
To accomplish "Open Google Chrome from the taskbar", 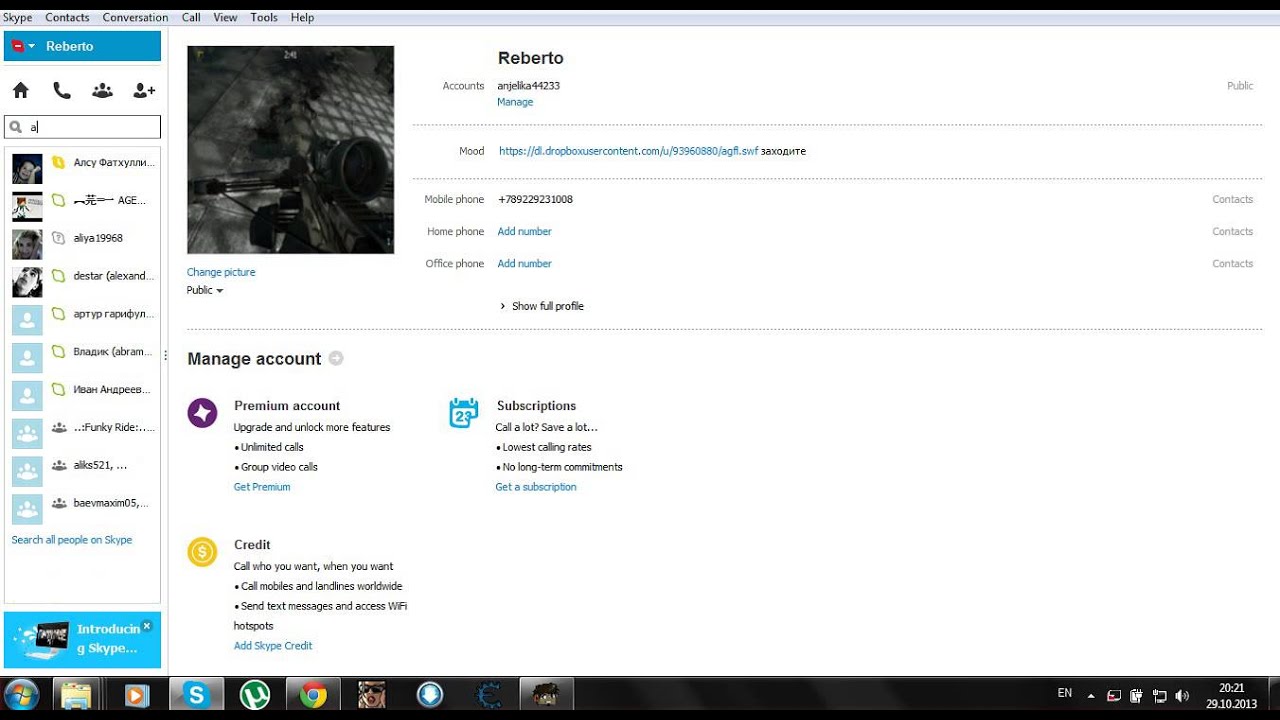I will click(313, 694).
